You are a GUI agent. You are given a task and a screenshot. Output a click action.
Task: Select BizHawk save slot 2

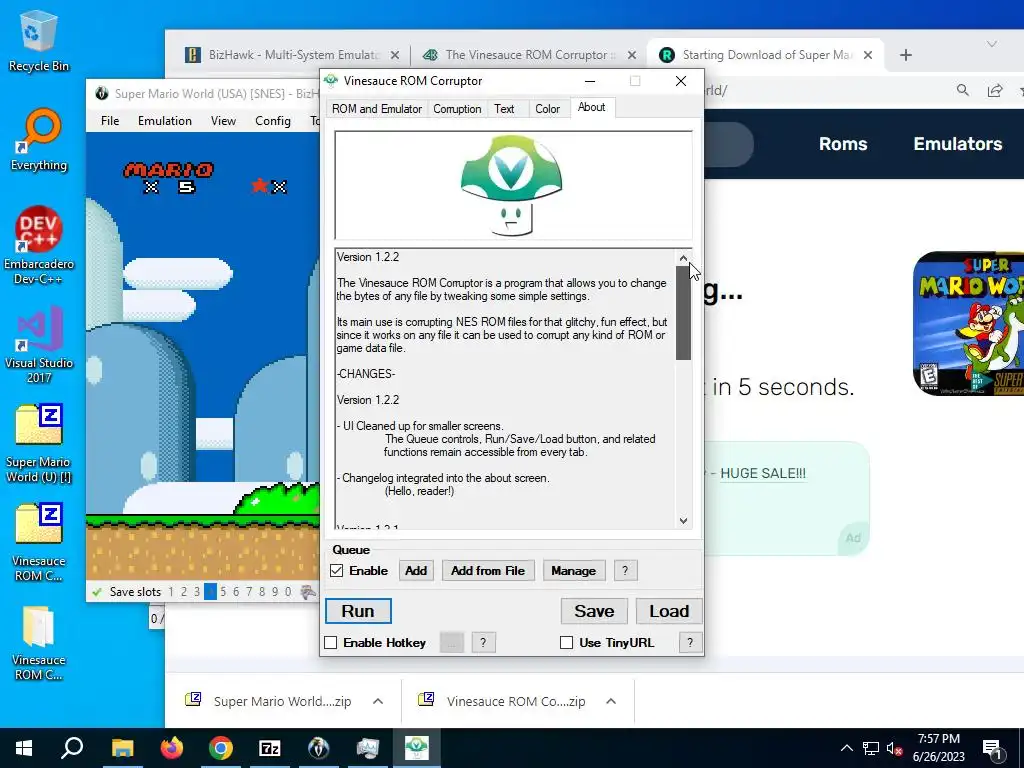pyautogui.click(x=184, y=592)
